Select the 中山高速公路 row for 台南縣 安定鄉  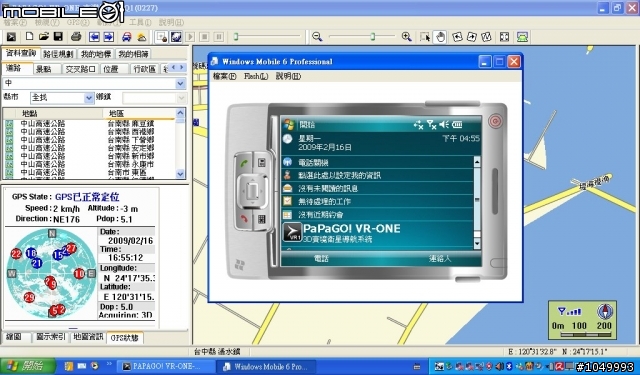pos(90,148)
